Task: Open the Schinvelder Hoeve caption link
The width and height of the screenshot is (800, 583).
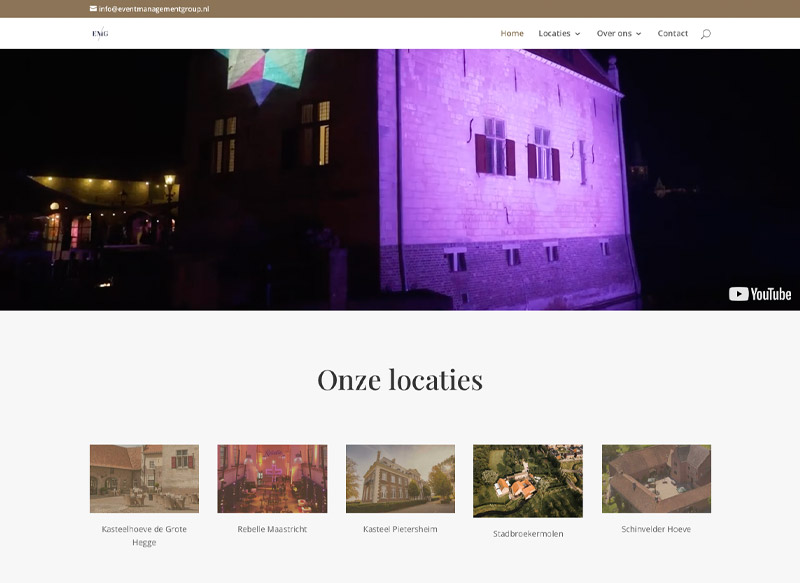Action: pos(656,529)
